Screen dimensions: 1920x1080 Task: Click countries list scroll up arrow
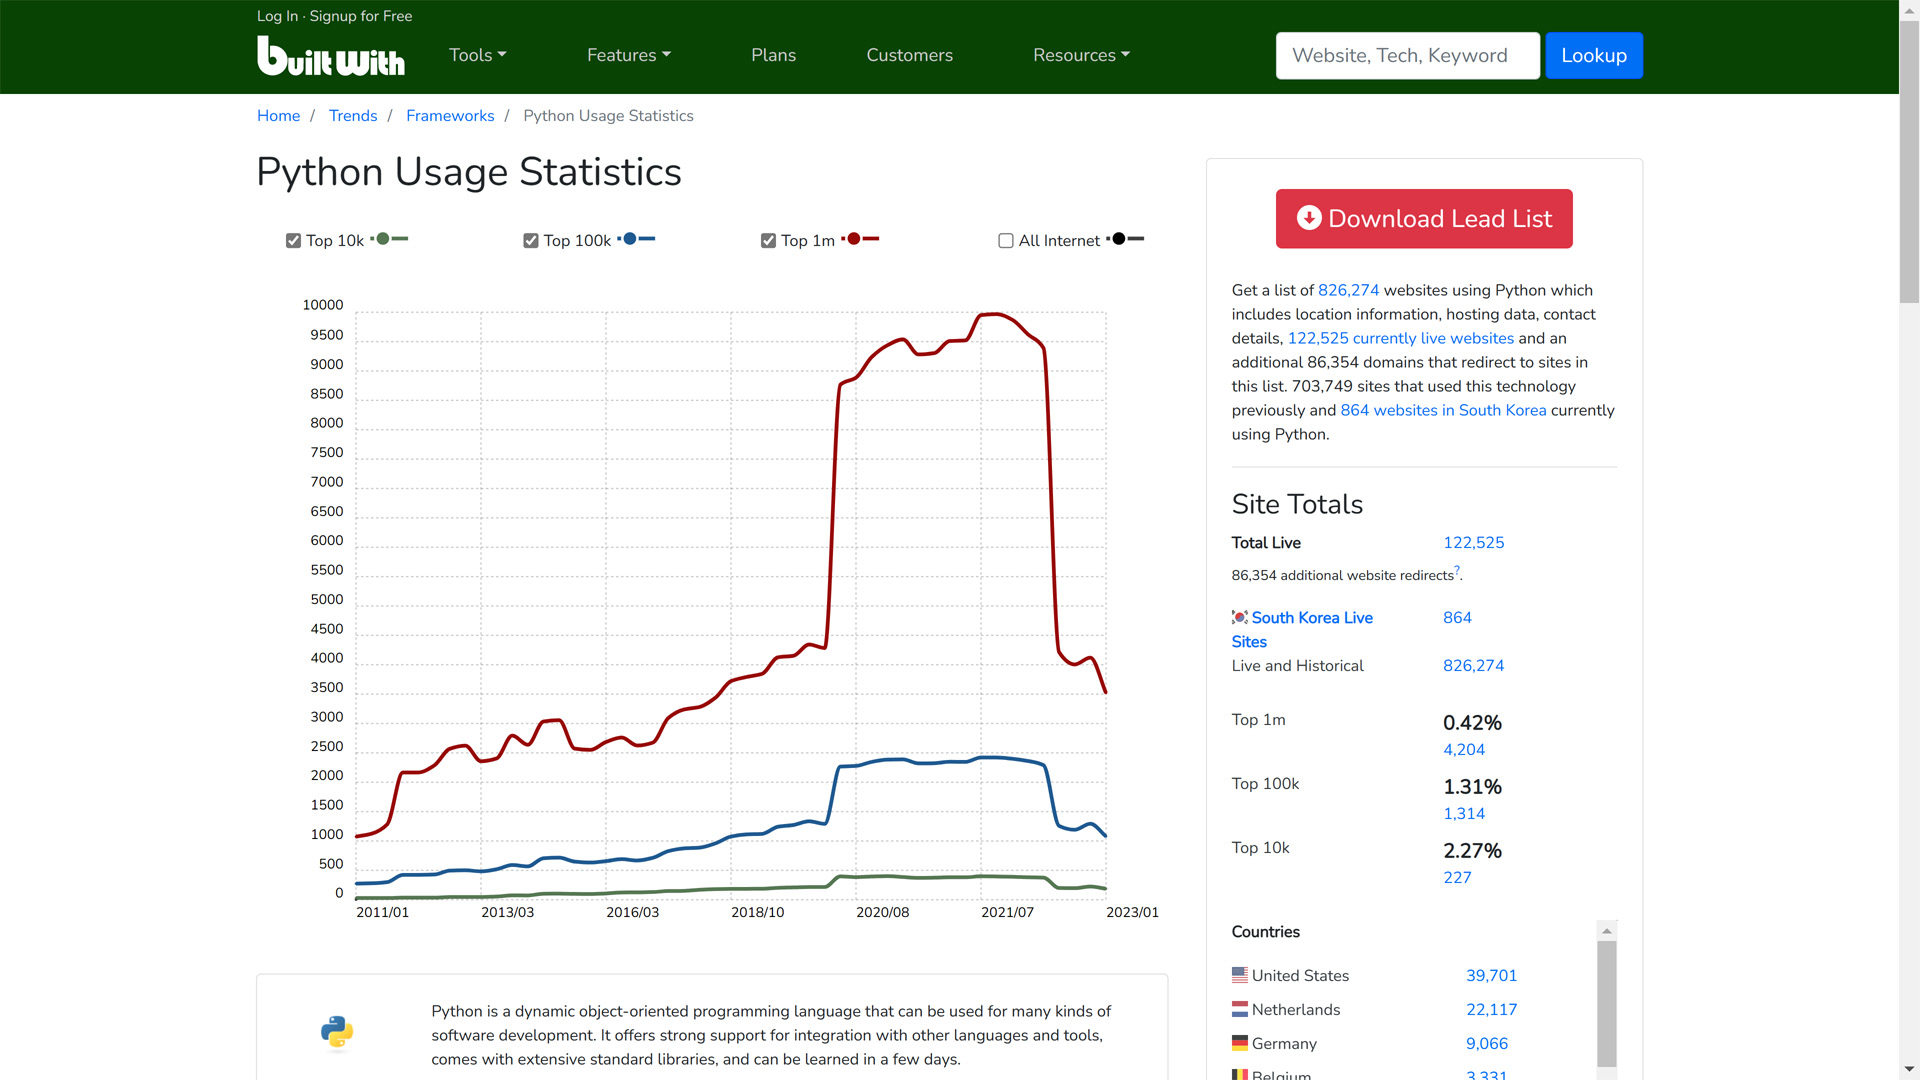[x=1607, y=930]
